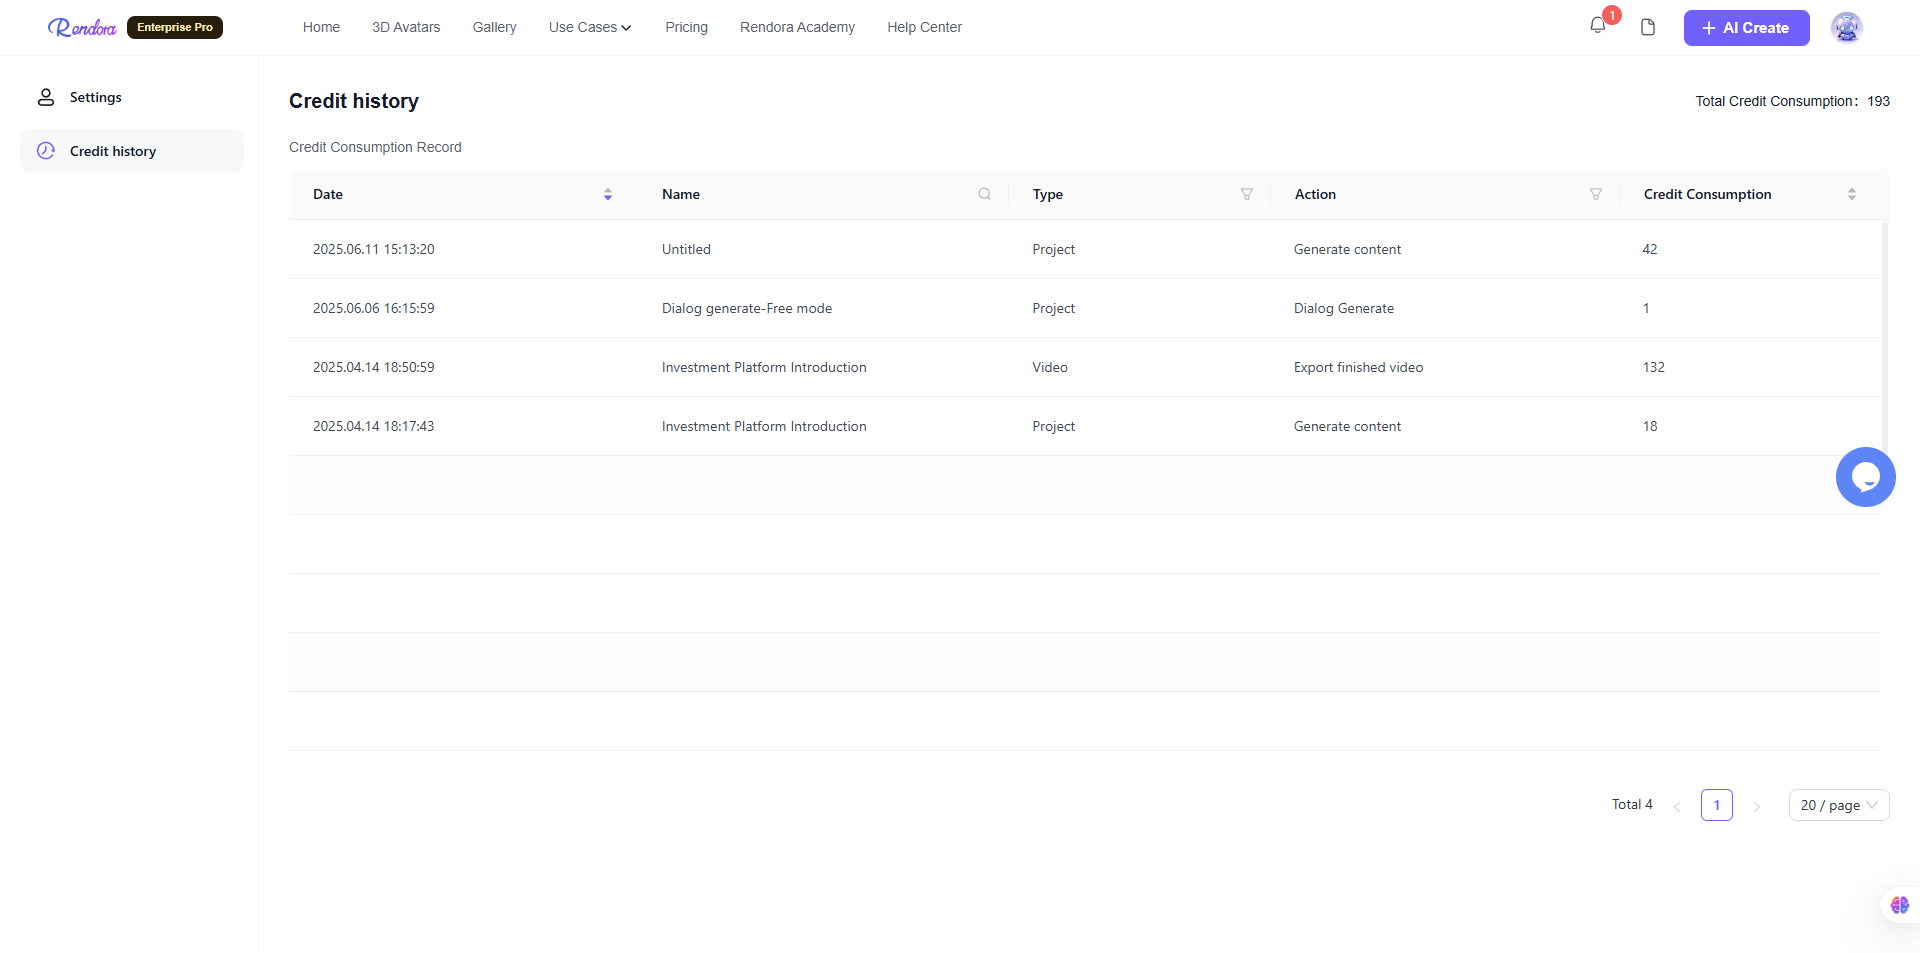Open Rendora Academy

pos(797,27)
